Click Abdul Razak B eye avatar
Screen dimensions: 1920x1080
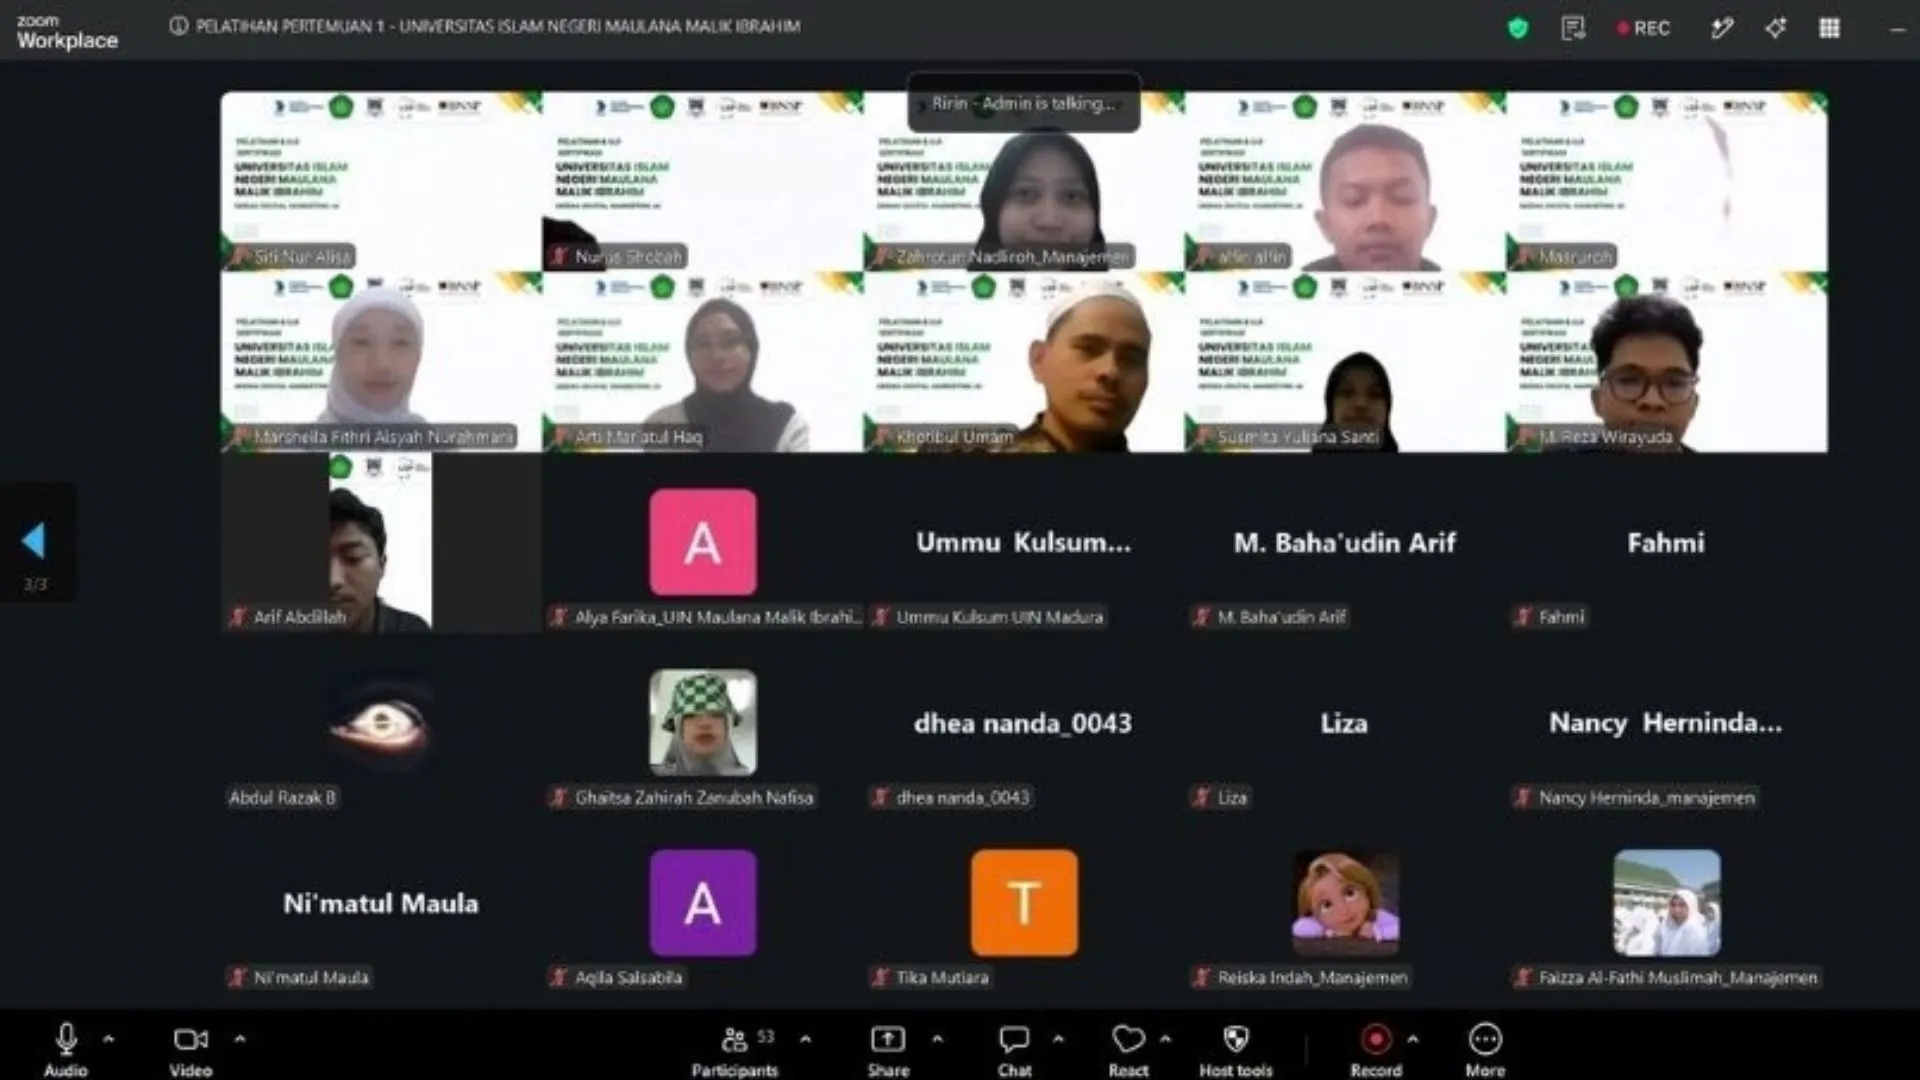tap(381, 722)
